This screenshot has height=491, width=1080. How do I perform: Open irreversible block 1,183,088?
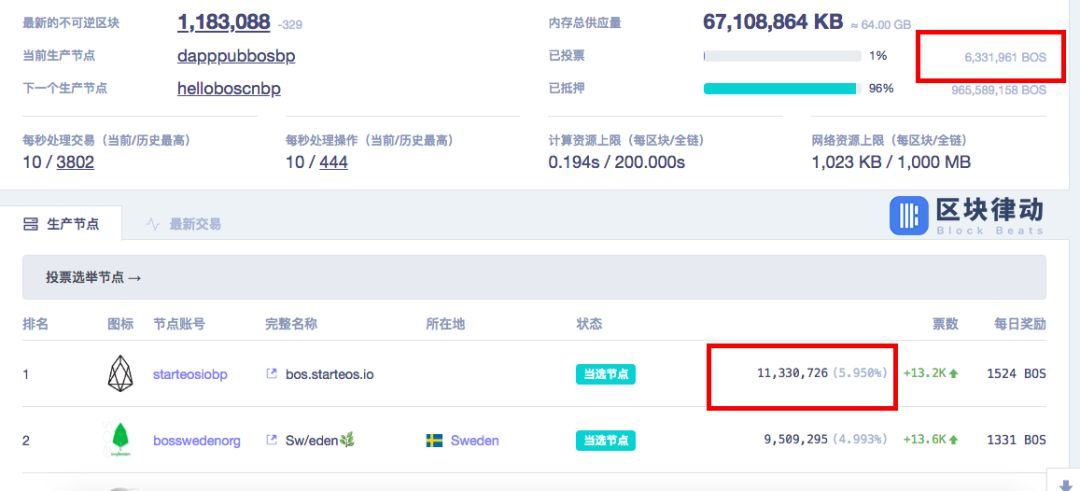224,22
